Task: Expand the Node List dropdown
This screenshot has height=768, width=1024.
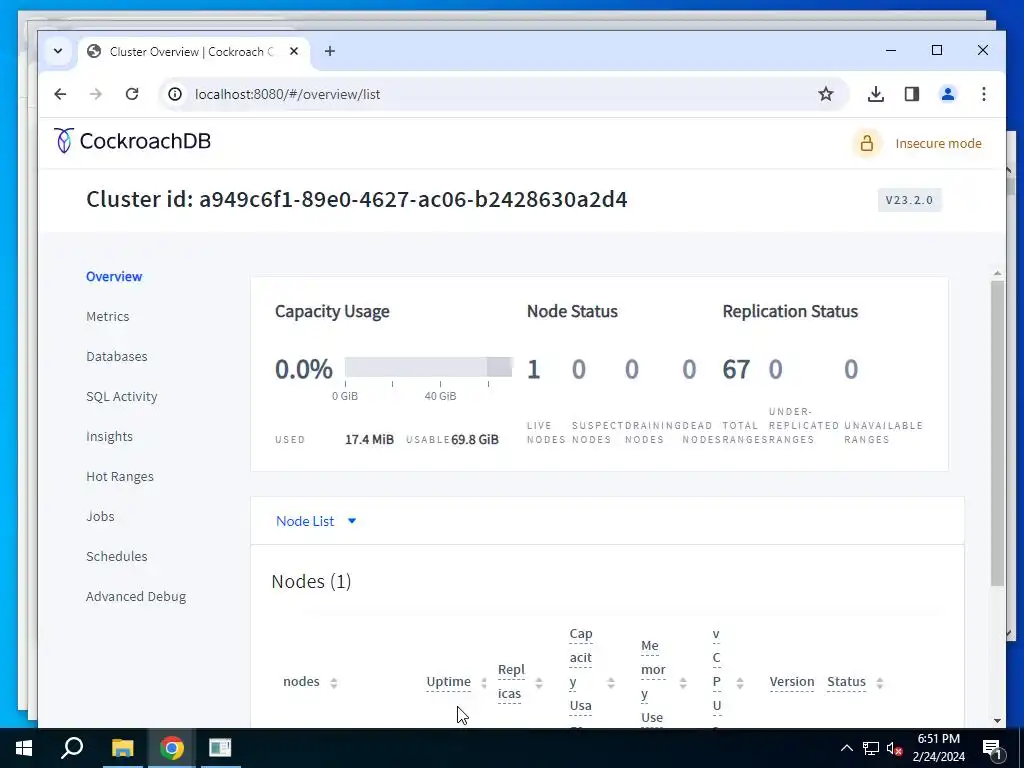Action: click(316, 521)
